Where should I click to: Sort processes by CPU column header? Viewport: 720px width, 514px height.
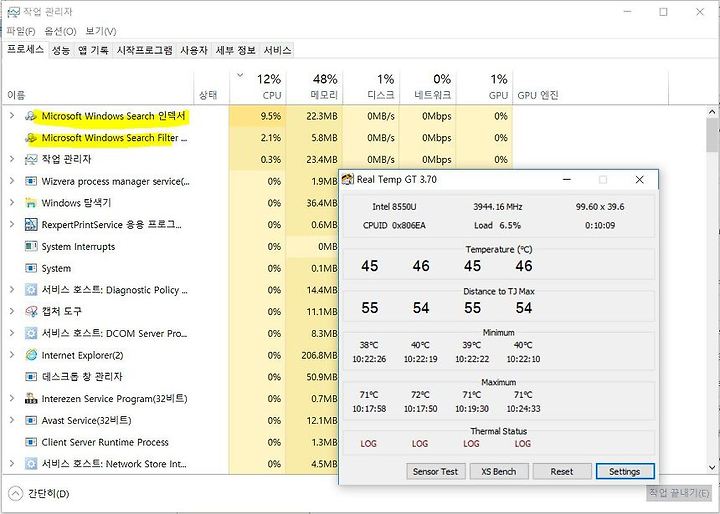(258, 87)
